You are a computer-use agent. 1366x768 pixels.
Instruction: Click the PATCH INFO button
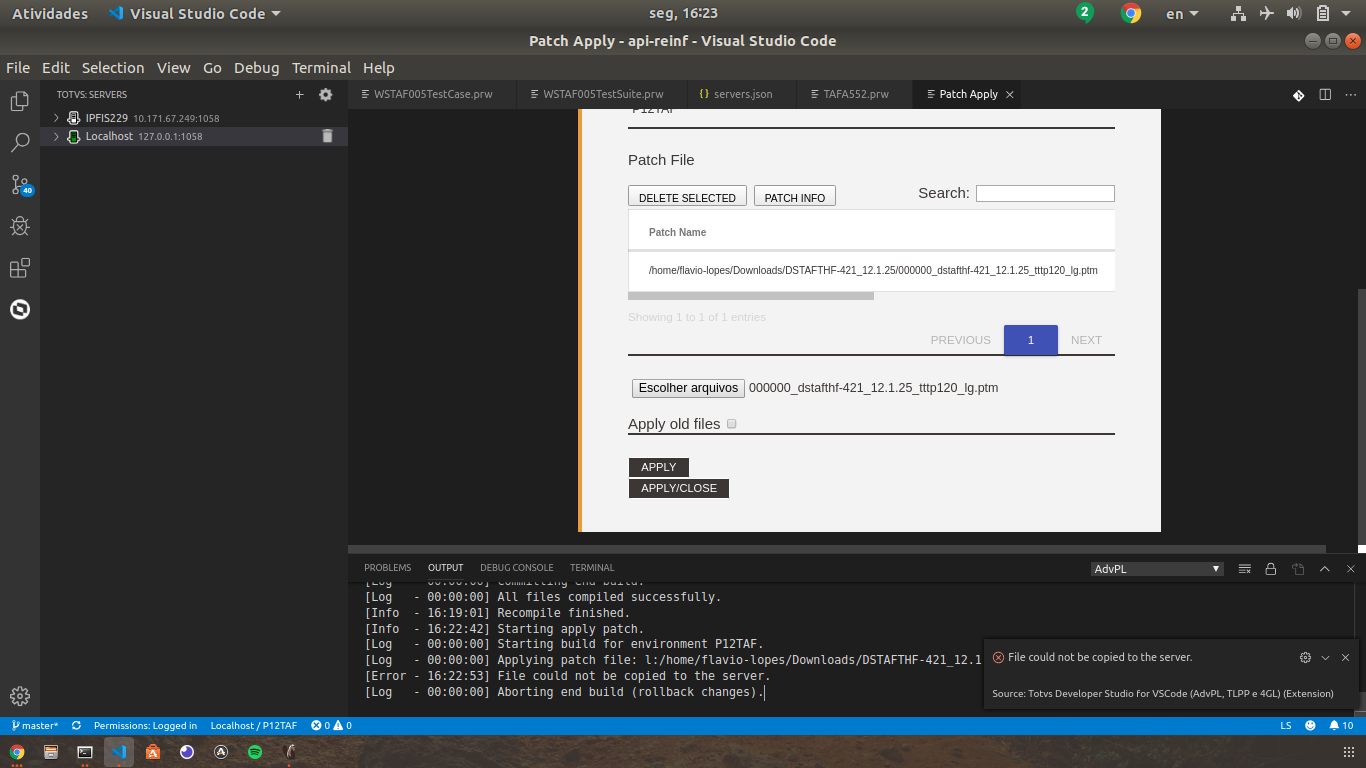[795, 197]
